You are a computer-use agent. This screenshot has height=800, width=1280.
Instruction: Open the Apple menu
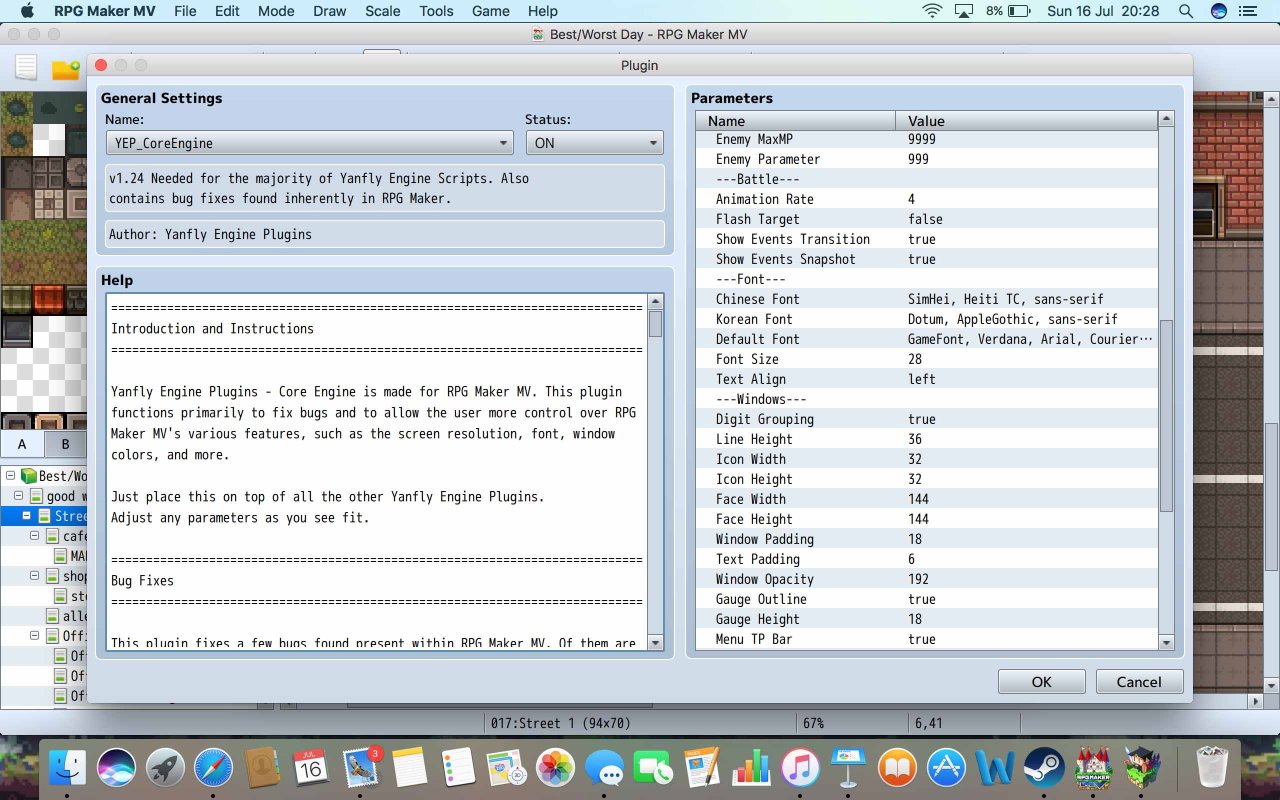[27, 11]
